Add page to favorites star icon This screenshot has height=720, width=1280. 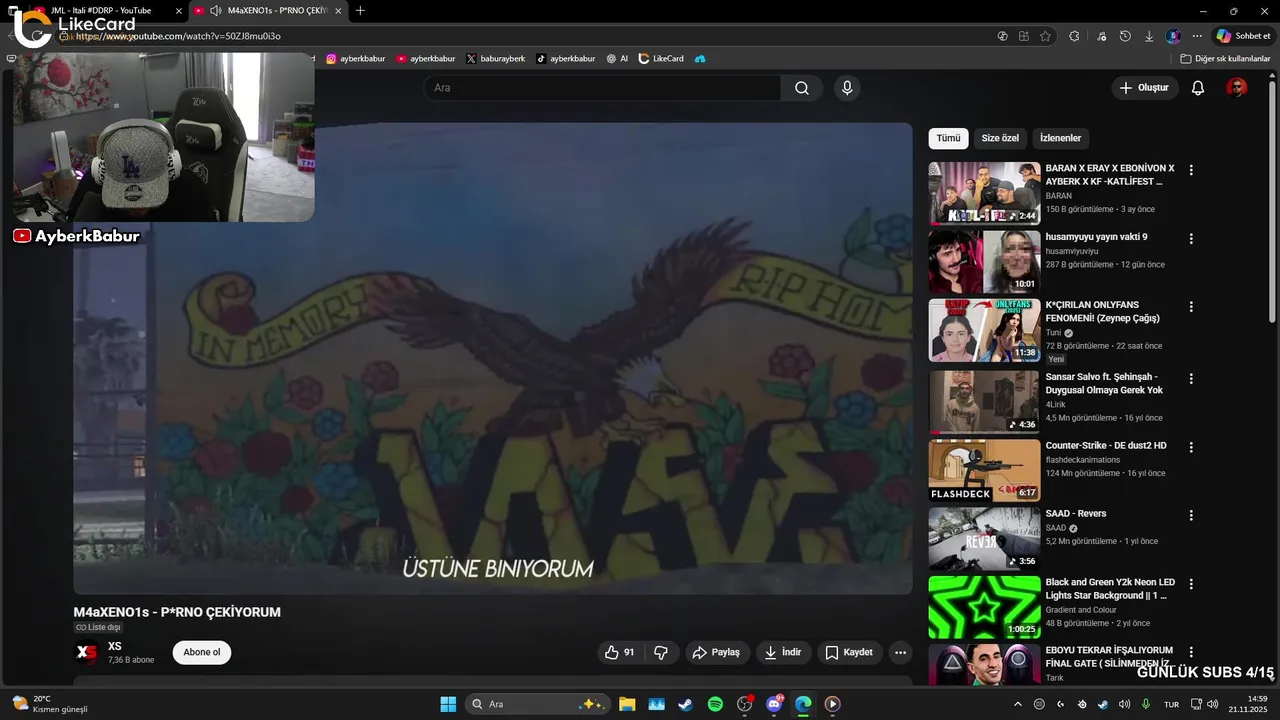(x=1045, y=36)
